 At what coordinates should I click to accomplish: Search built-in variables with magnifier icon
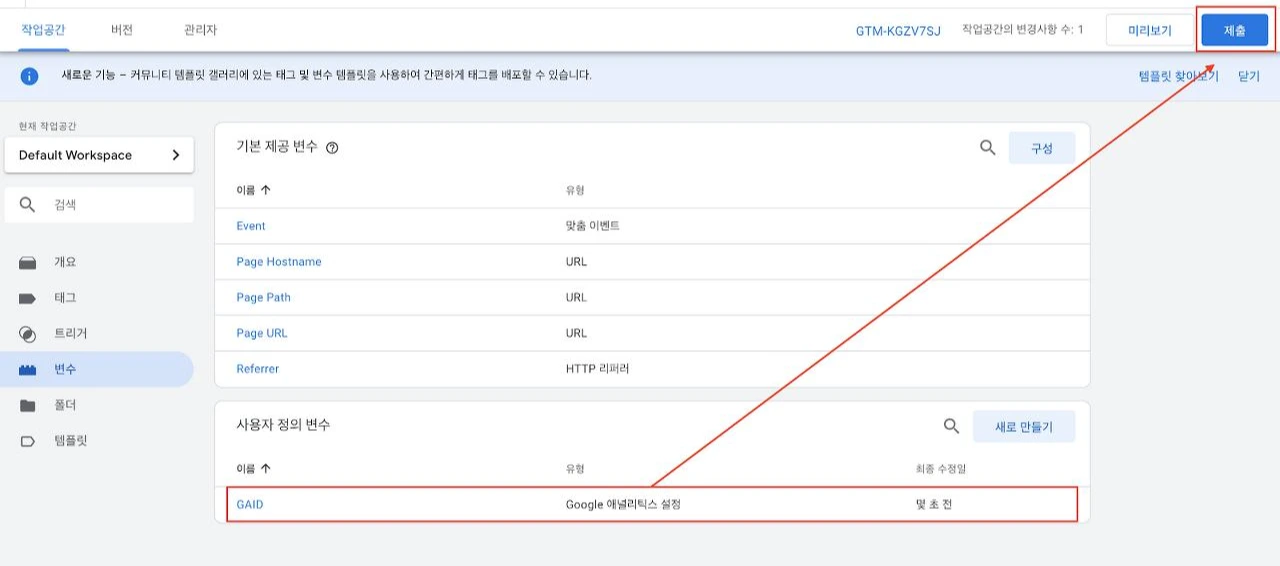coord(987,148)
